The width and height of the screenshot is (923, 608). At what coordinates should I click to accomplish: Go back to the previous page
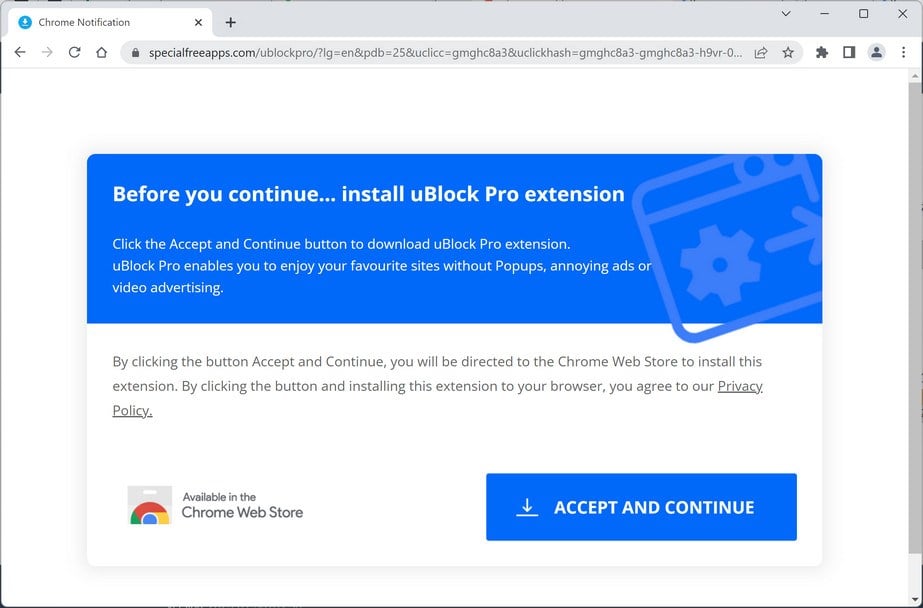click(20, 52)
